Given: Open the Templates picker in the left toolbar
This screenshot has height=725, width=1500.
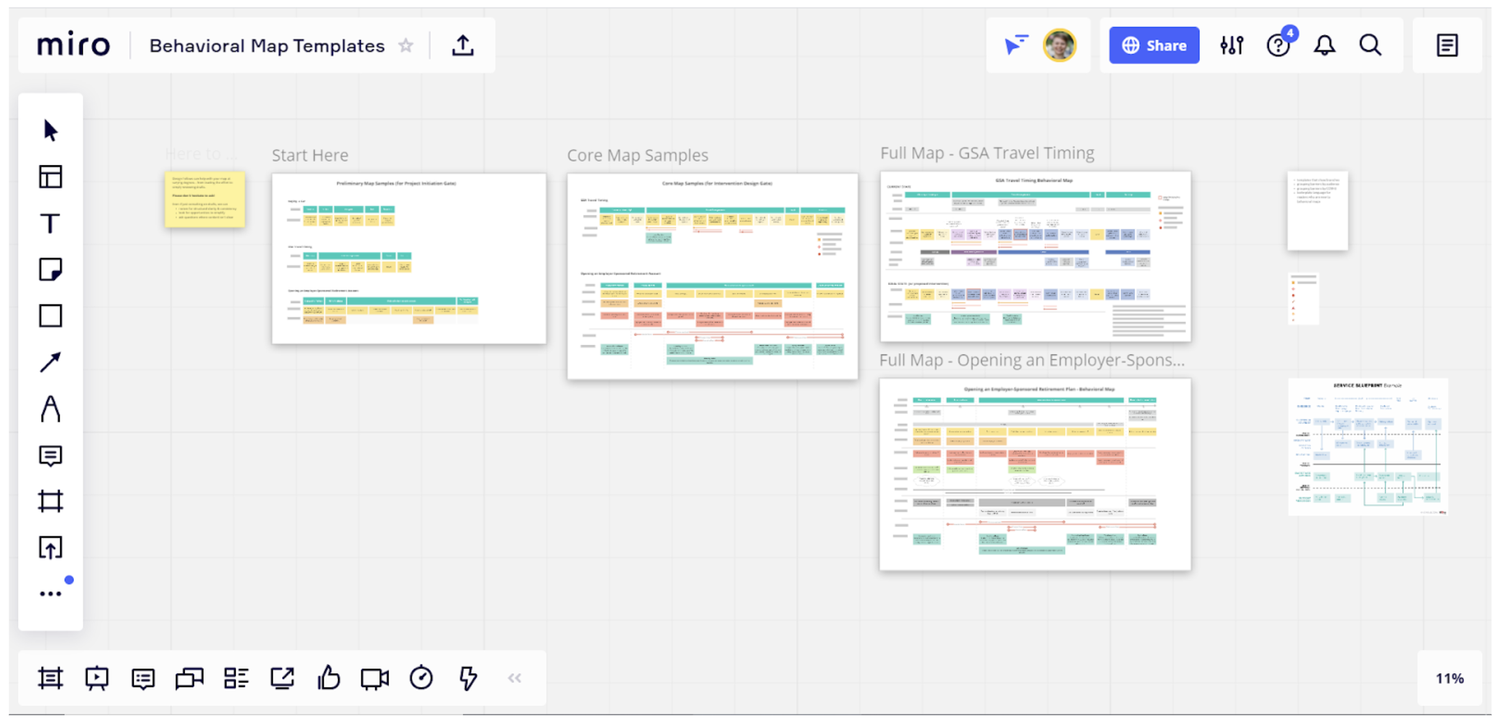Looking at the screenshot, I should pos(50,177).
